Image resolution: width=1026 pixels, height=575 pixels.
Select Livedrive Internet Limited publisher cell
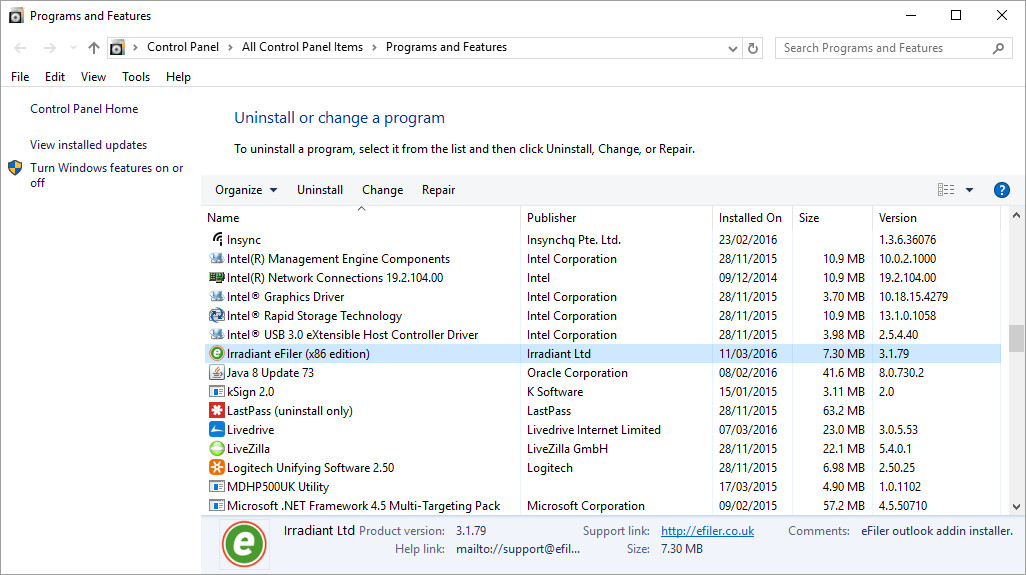point(593,430)
